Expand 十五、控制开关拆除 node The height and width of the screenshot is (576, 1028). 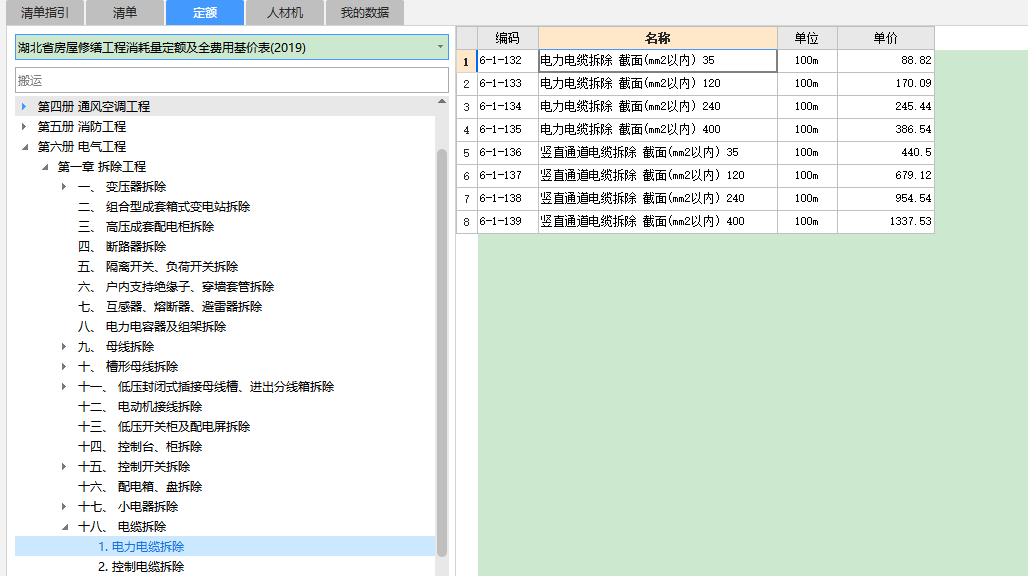(x=64, y=467)
